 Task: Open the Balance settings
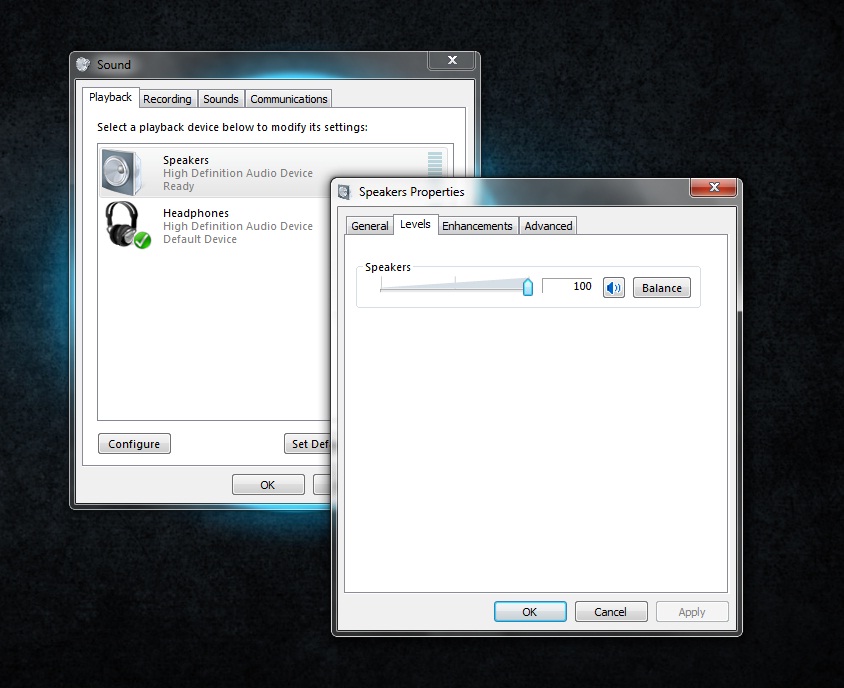point(662,288)
